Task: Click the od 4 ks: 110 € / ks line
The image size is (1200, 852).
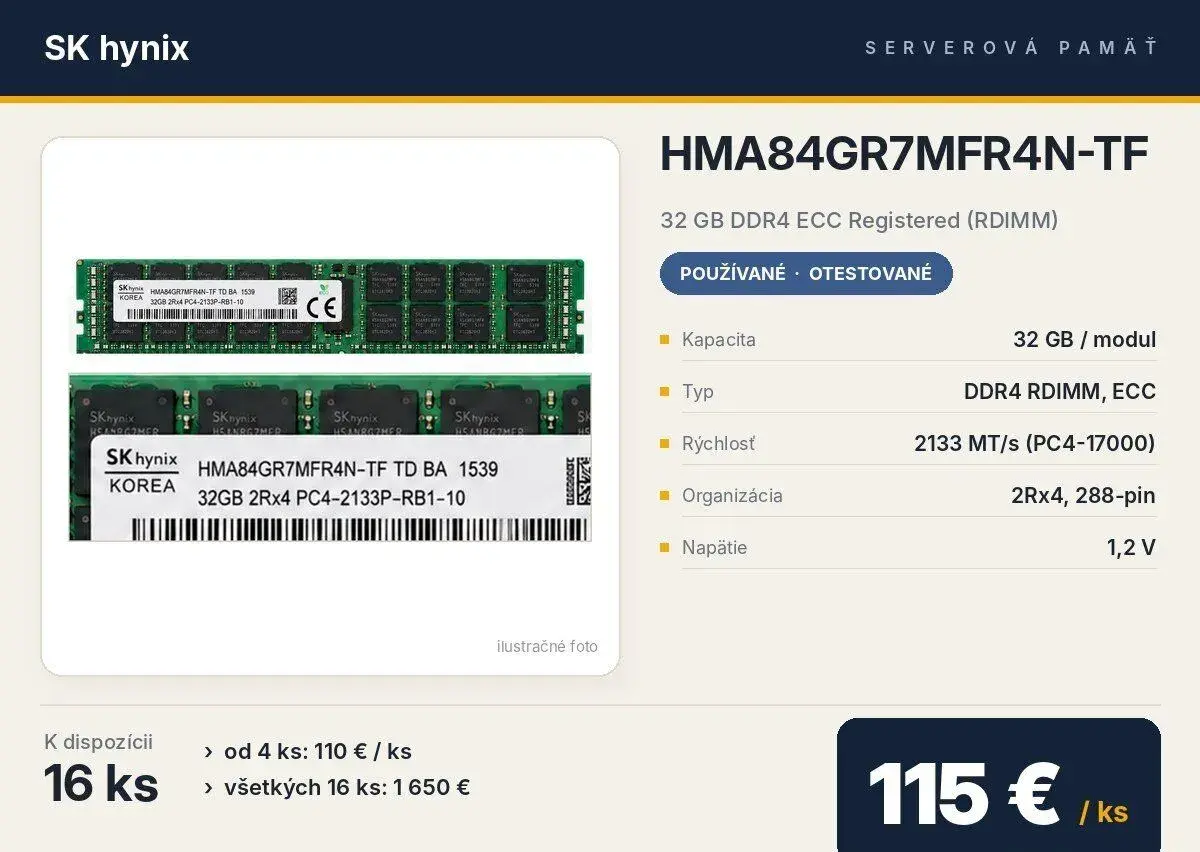Action: click(x=318, y=751)
